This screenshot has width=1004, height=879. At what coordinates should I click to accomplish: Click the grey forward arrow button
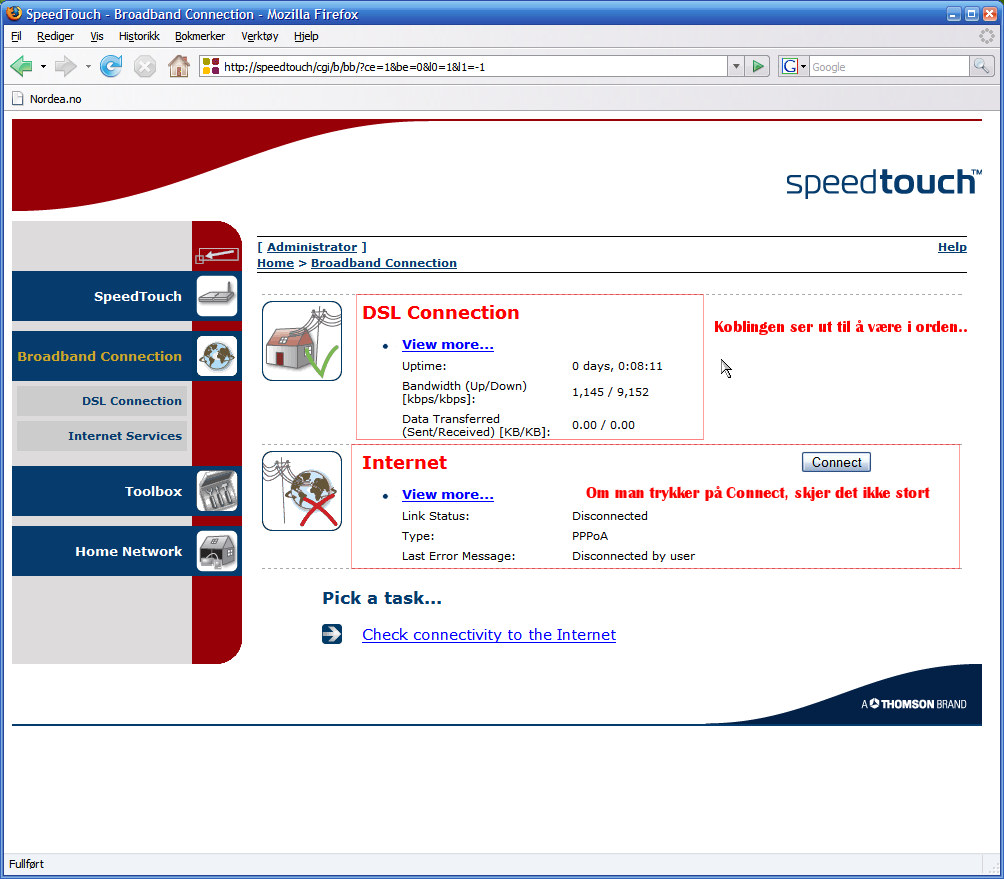coord(65,66)
